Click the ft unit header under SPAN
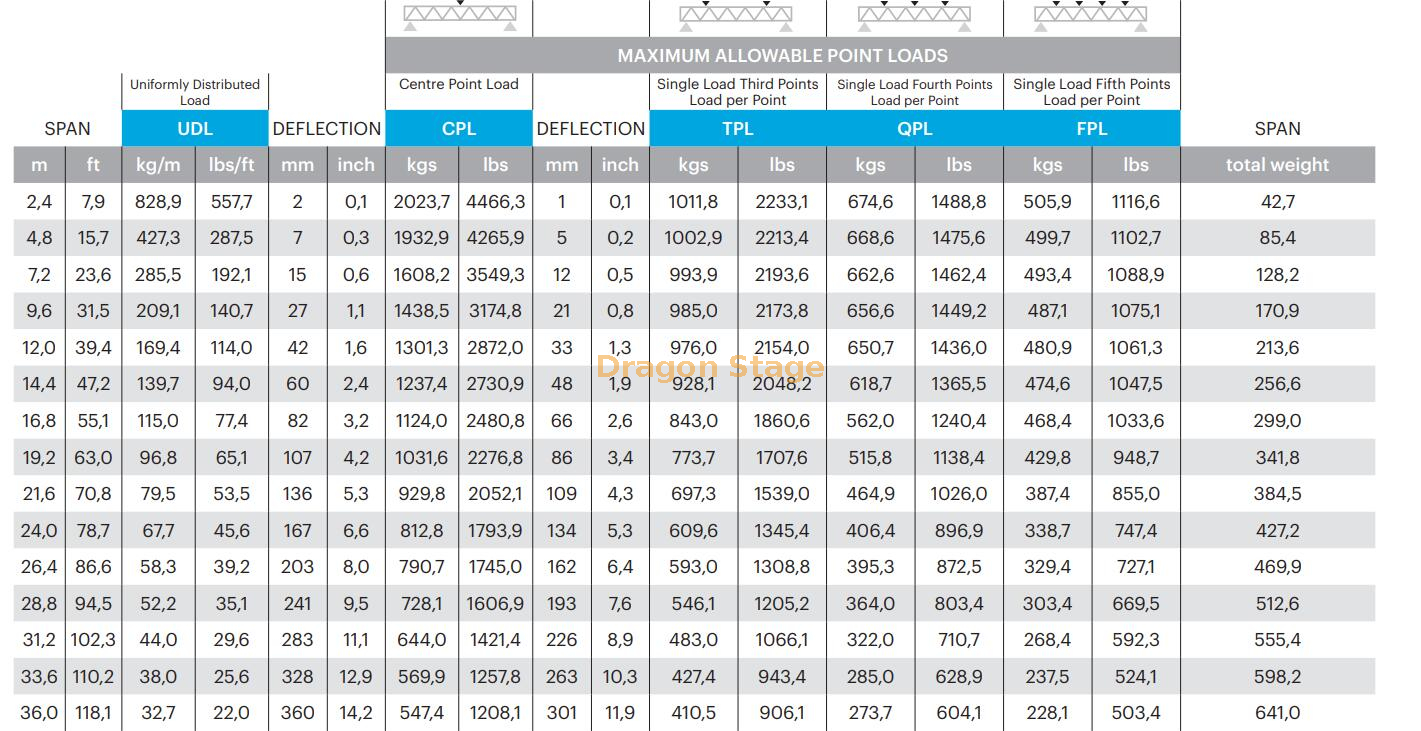This screenshot has width=1421, height=731. click(93, 165)
